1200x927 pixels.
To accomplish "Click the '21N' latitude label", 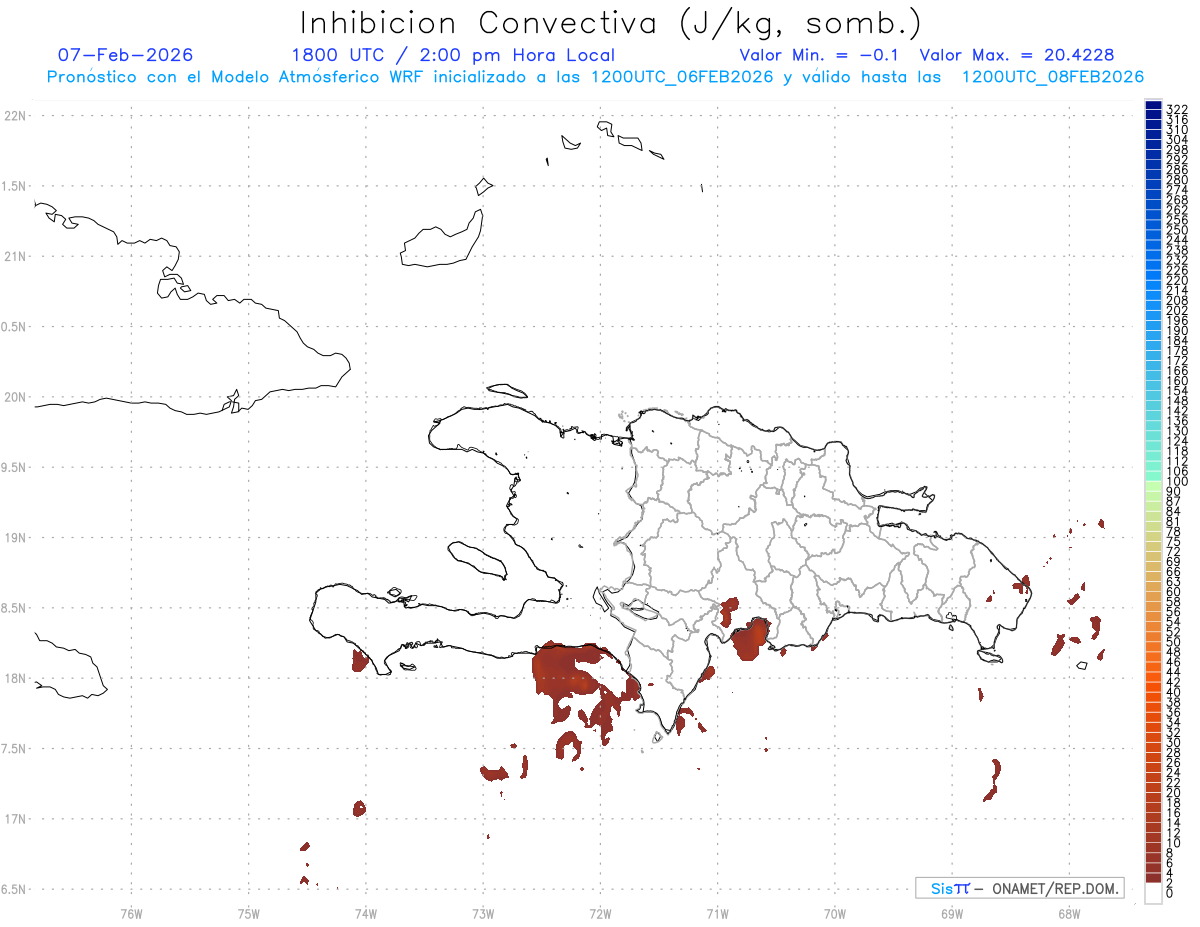I will click(x=14, y=256).
